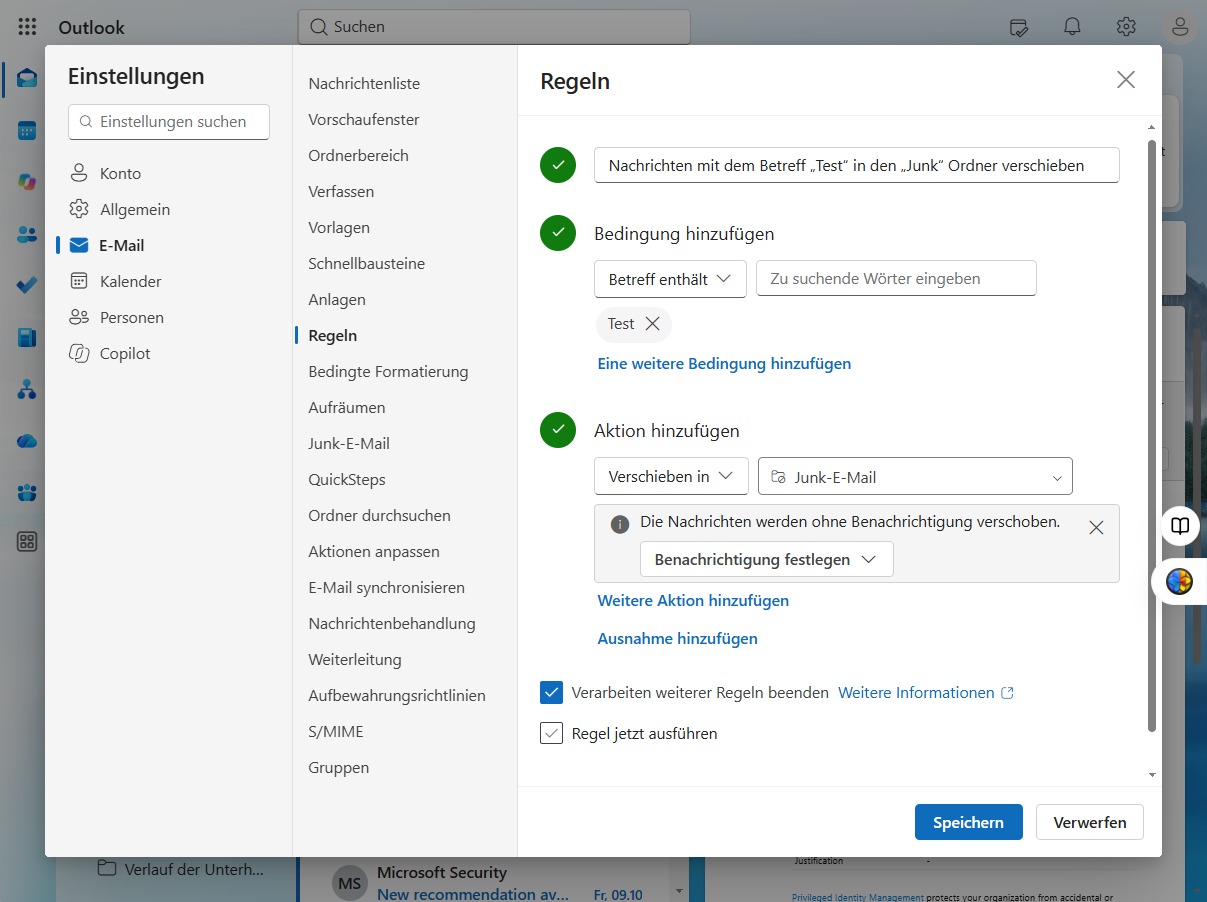Open 'Weitere Informationen' external link
Image resolution: width=1207 pixels, height=902 pixels.
[x=926, y=692]
